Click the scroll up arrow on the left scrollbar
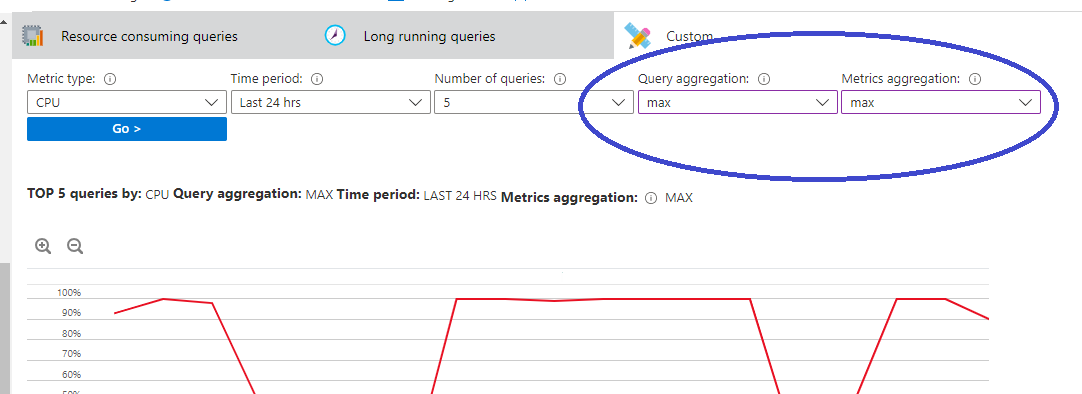Screen dimensions: 1082x394 coord(3,21)
